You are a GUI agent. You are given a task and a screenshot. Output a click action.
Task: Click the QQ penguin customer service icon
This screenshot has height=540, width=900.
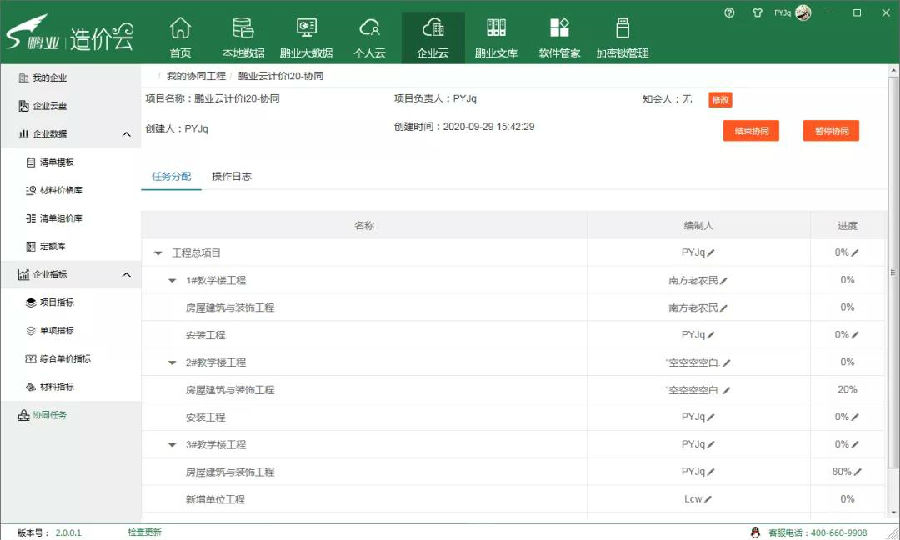[x=756, y=532]
